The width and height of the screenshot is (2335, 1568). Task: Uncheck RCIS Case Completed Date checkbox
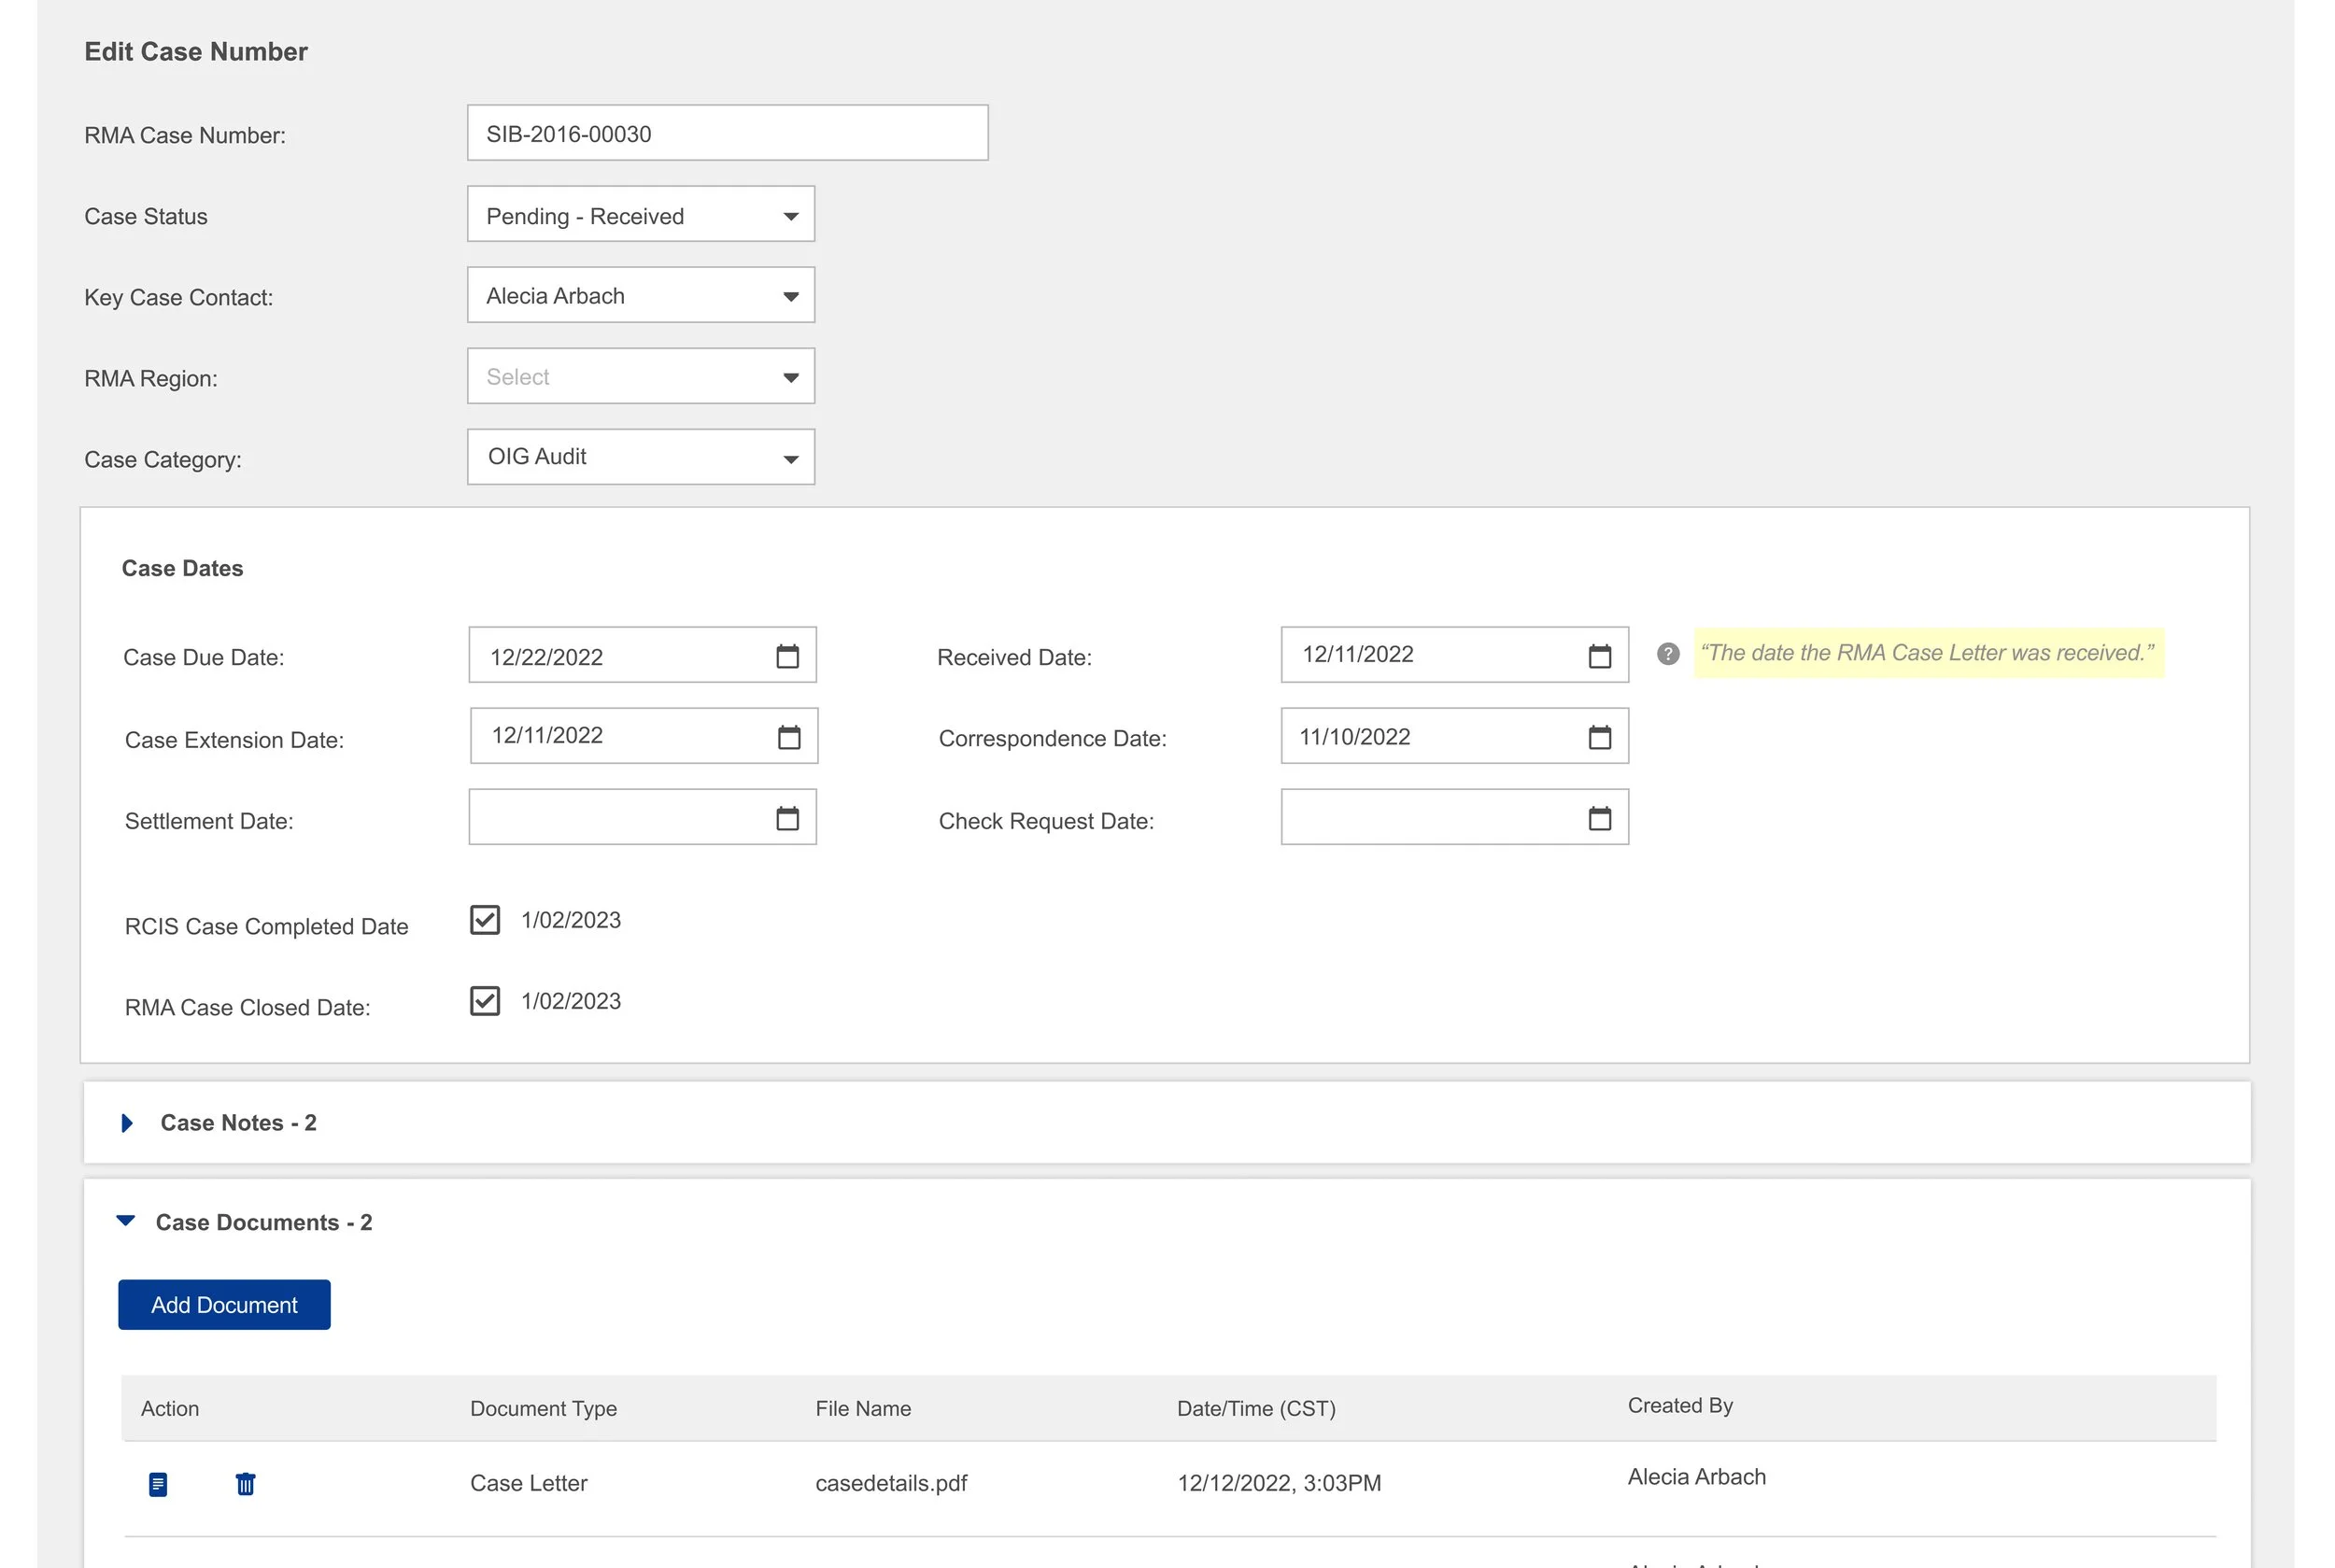[485, 920]
